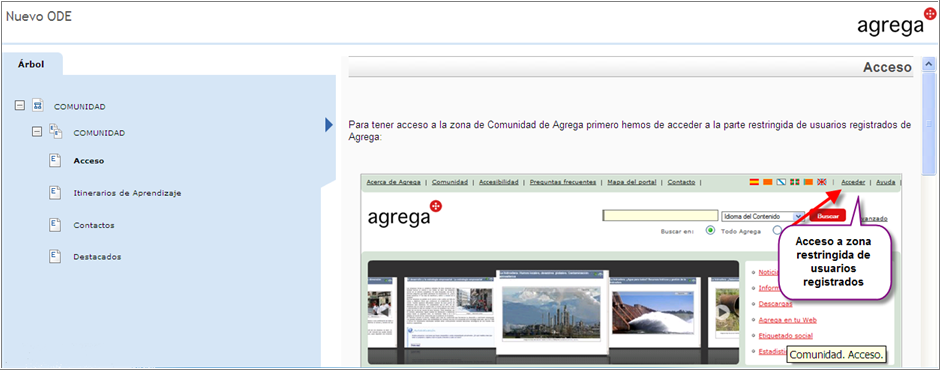Collapse the root COMUNIDAD tree node
940x370 pixels.
coord(20,105)
